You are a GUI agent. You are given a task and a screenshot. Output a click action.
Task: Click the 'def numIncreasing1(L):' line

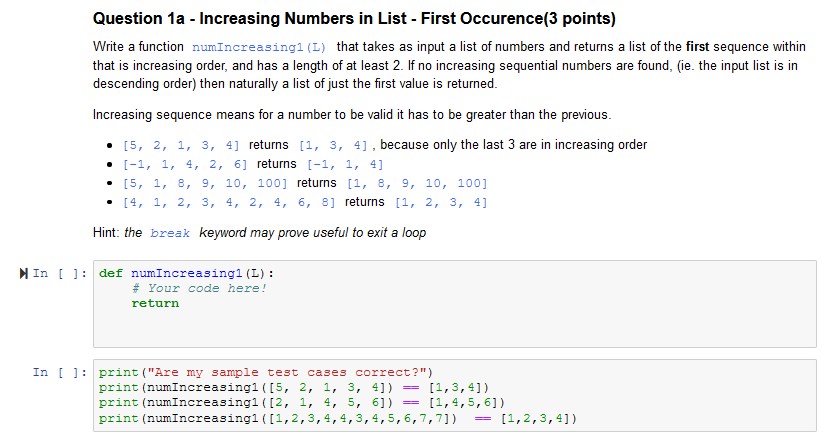pos(187,273)
